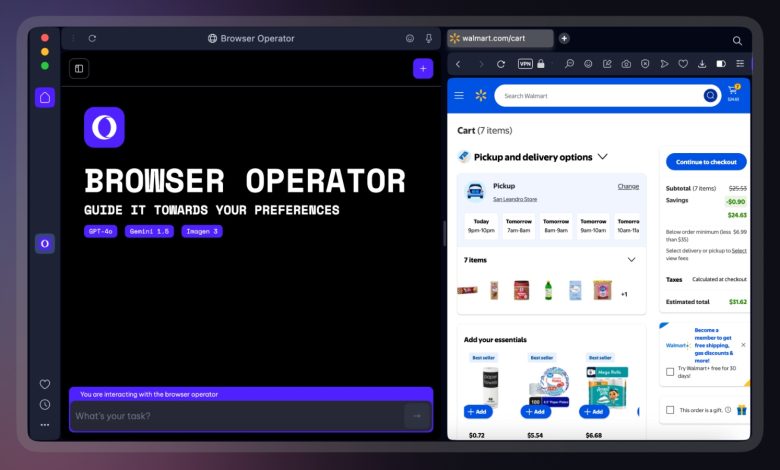Select the Tomorrow 9am-10am pickup slot
This screenshot has height=470, width=780.
(x=593, y=226)
